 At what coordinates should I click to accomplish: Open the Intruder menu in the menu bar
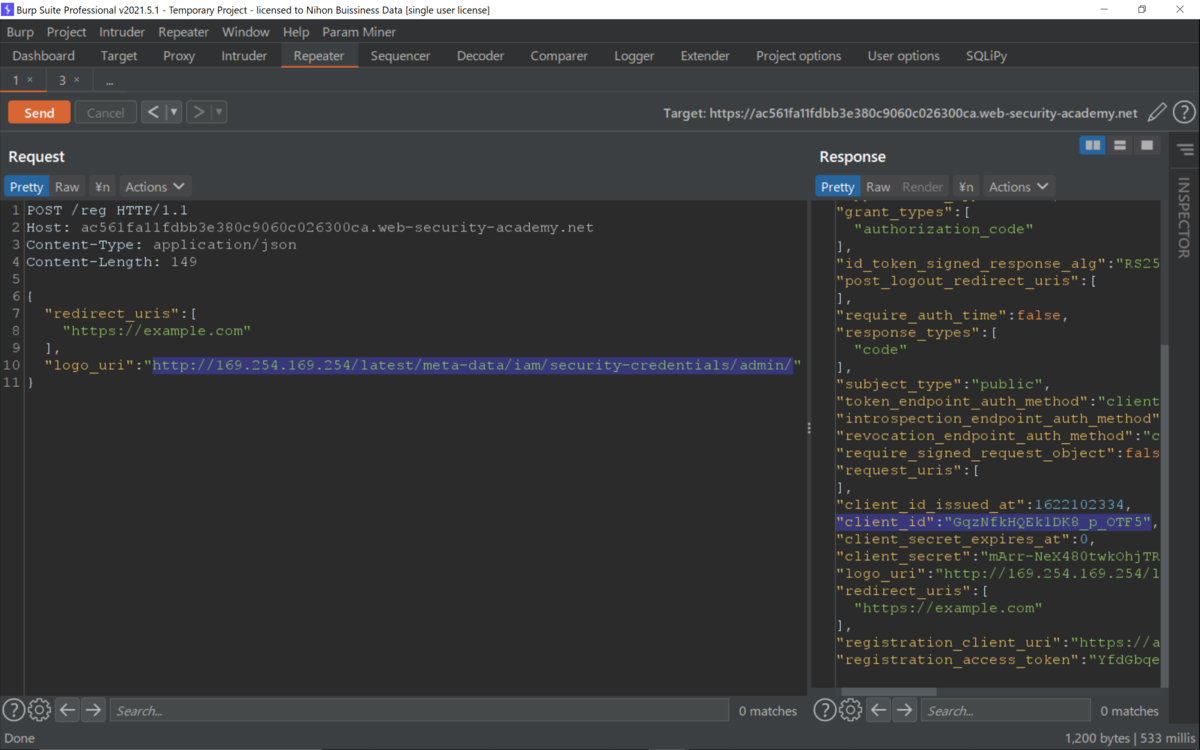[x=122, y=32]
